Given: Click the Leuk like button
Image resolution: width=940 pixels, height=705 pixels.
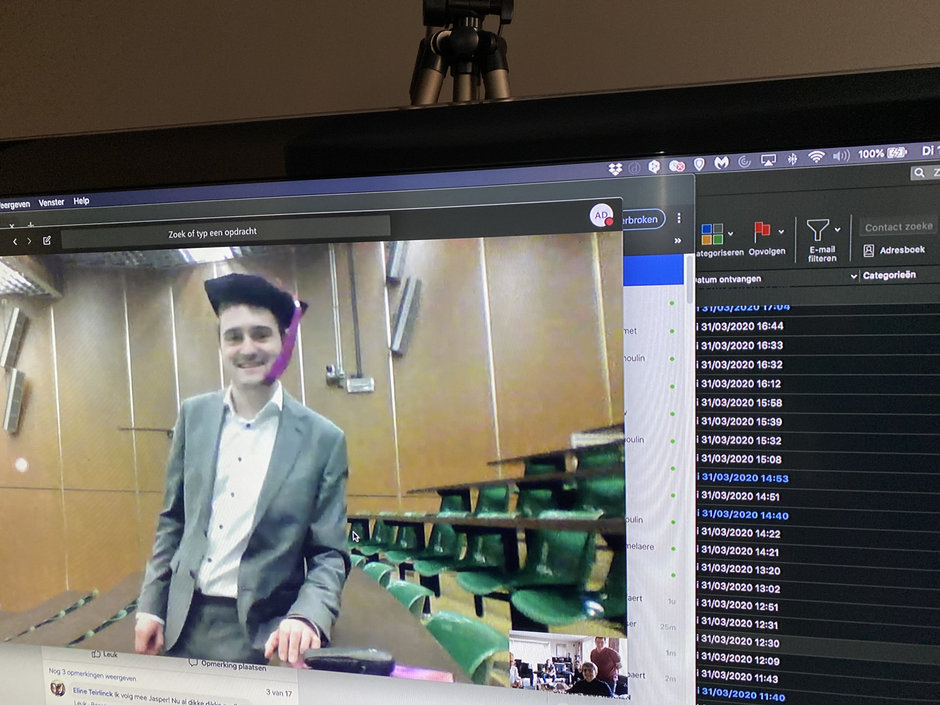Looking at the screenshot, I should click(x=104, y=654).
